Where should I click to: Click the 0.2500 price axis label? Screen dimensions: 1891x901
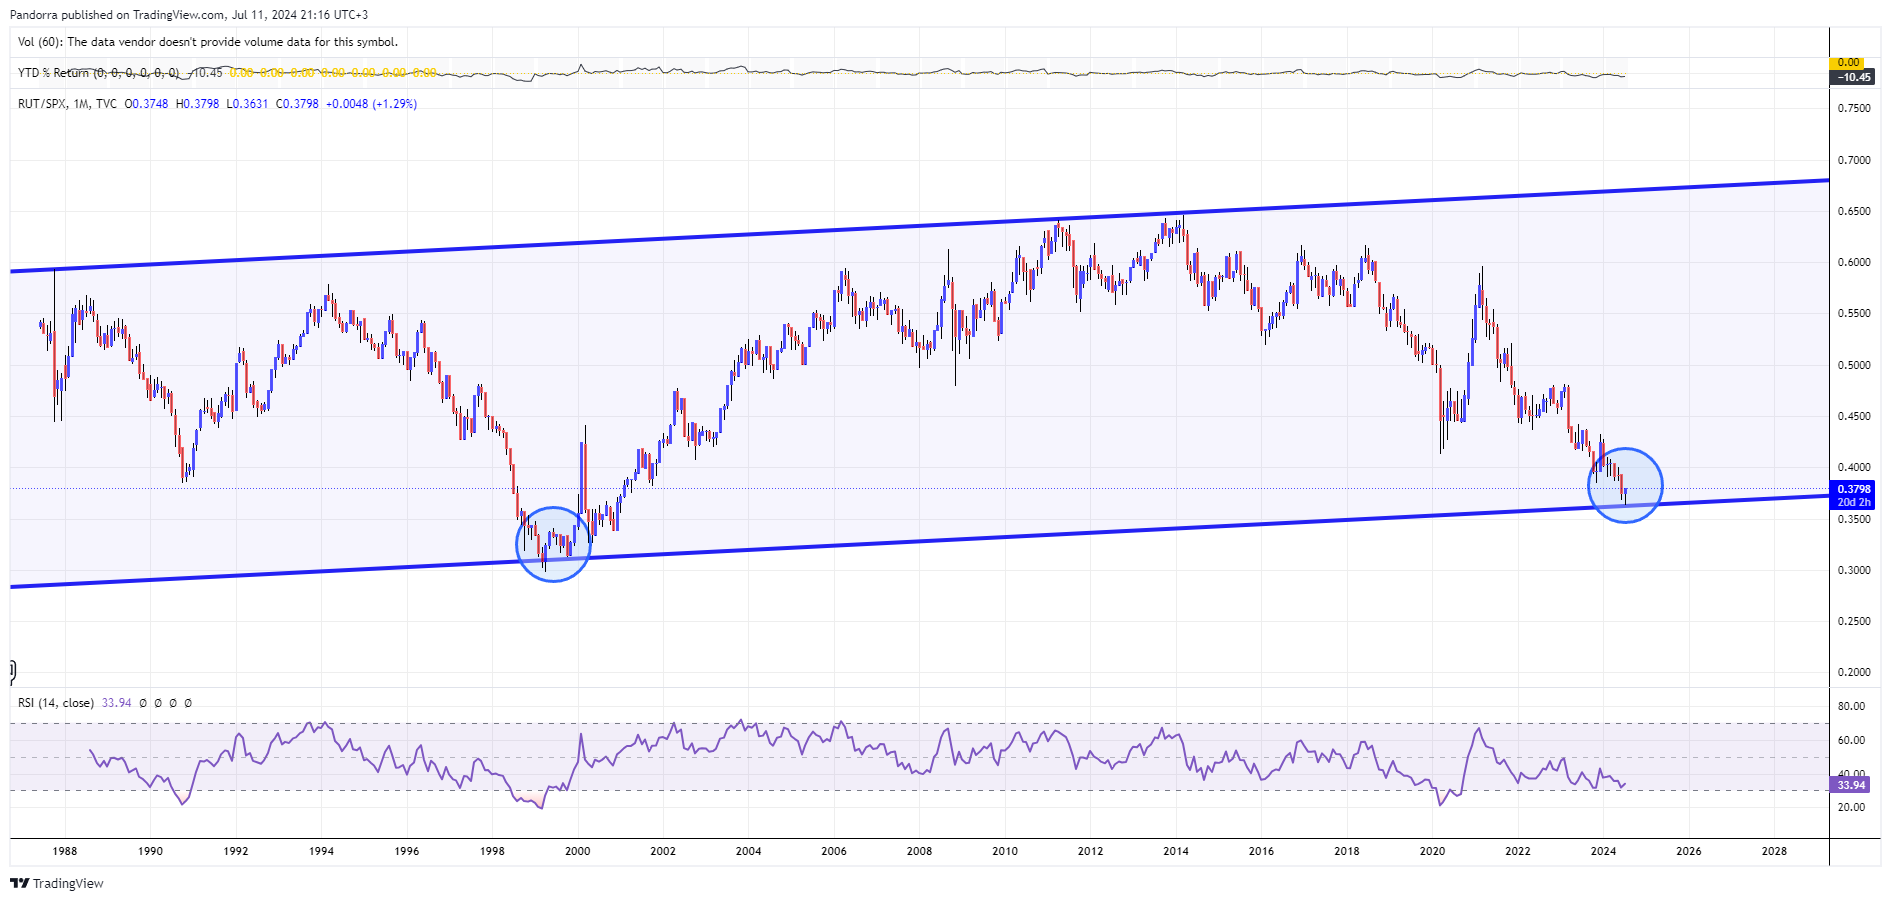(x=1853, y=621)
